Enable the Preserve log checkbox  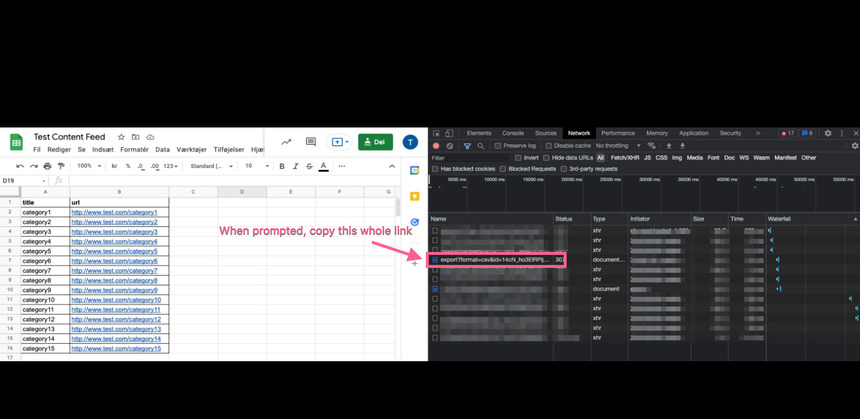[498, 146]
